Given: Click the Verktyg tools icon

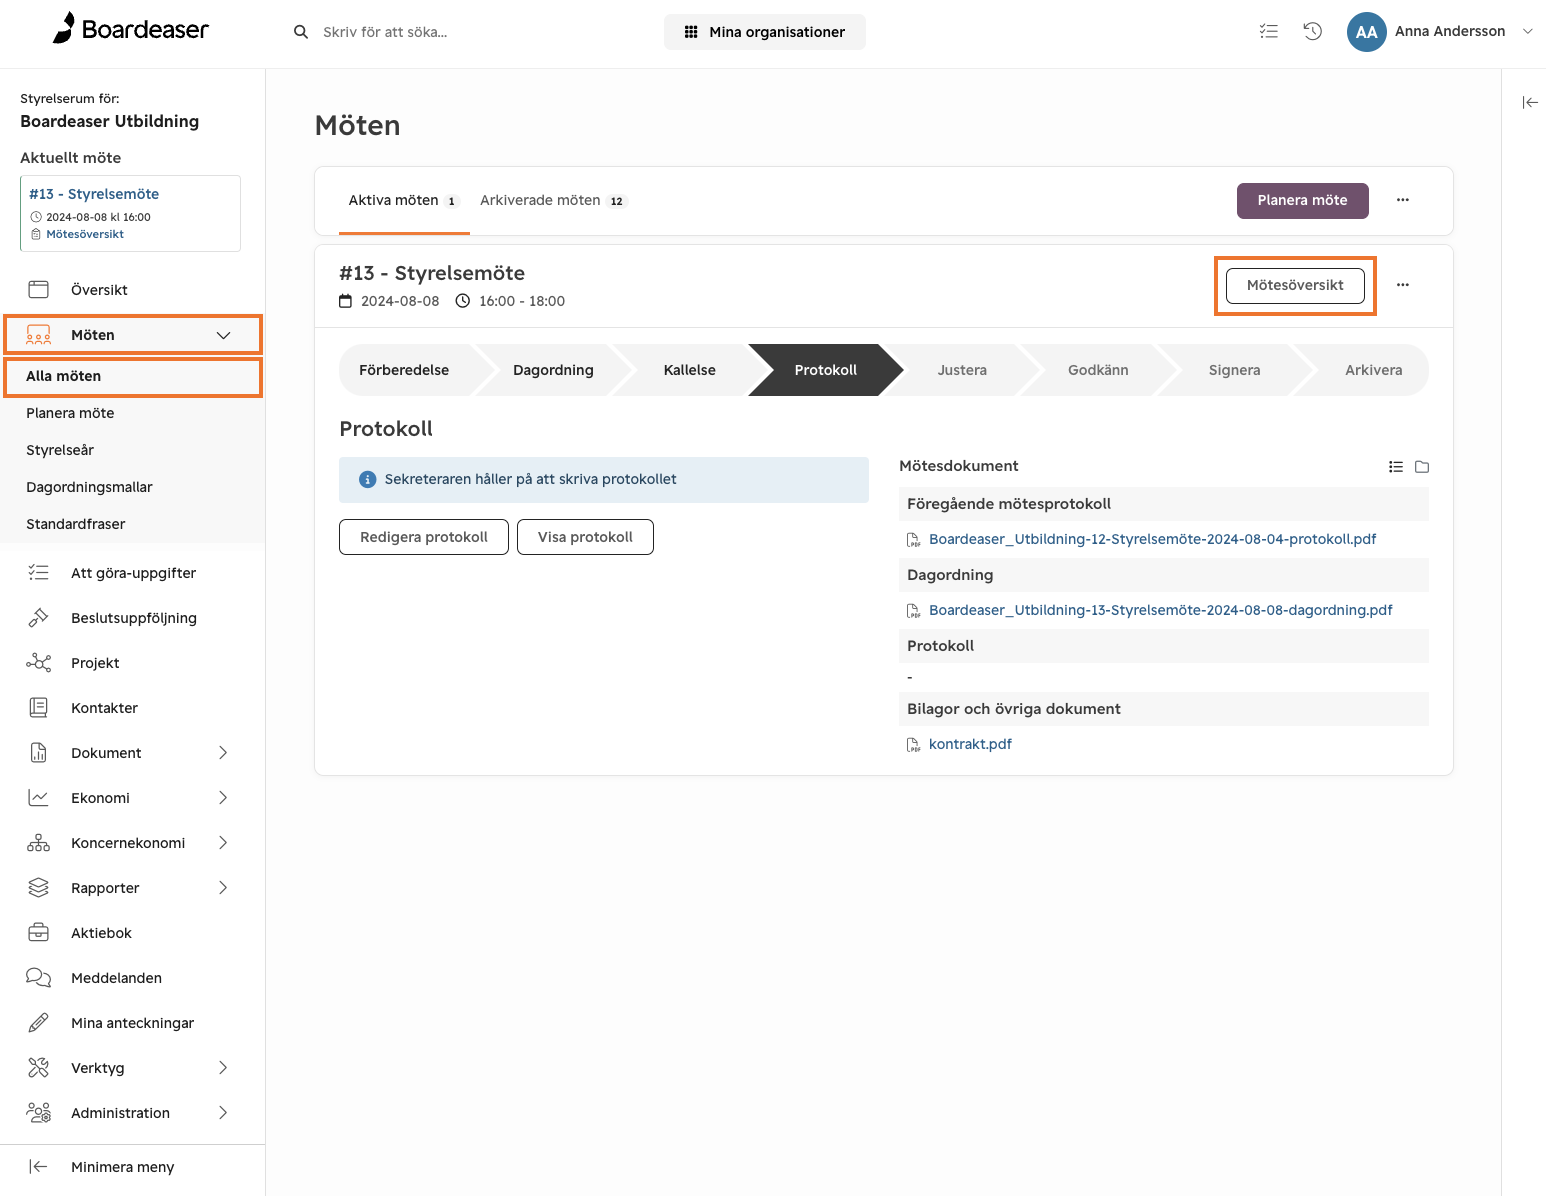Looking at the screenshot, I should 39,1067.
